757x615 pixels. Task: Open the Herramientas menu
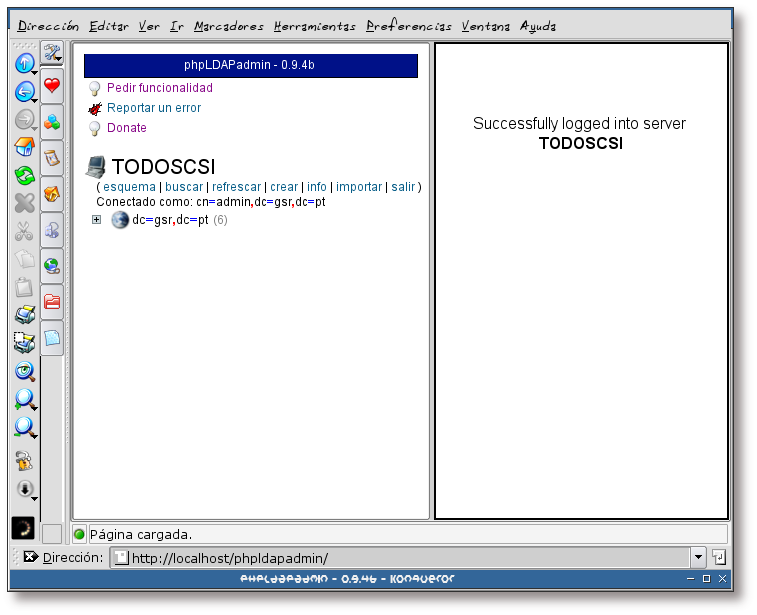click(x=315, y=26)
